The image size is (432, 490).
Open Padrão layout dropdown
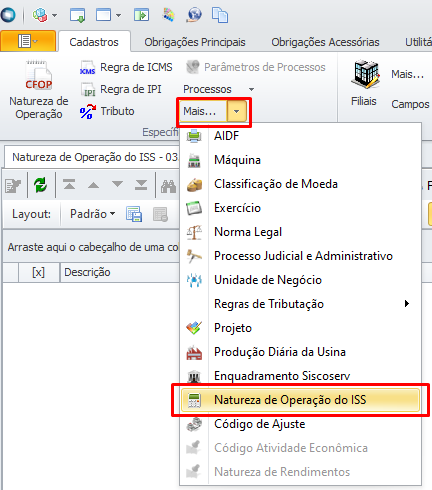pos(92,214)
